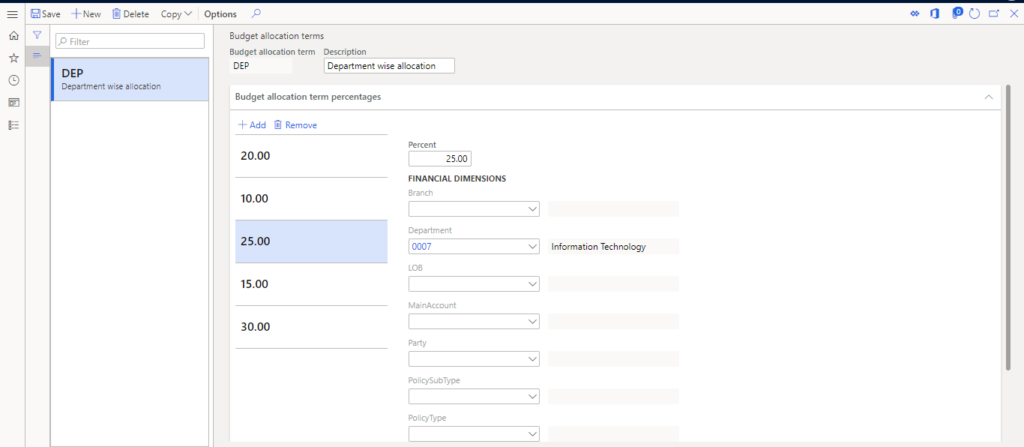The height and width of the screenshot is (447, 1024).
Task: Open the Copy dropdown menu
Action: [176, 14]
